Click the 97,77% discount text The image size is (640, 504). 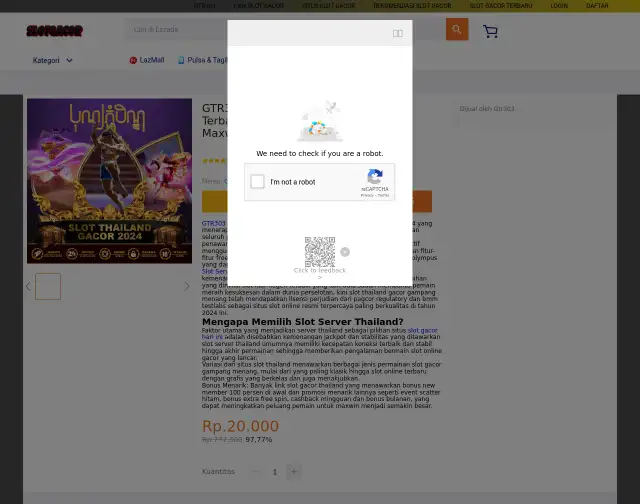(x=259, y=440)
